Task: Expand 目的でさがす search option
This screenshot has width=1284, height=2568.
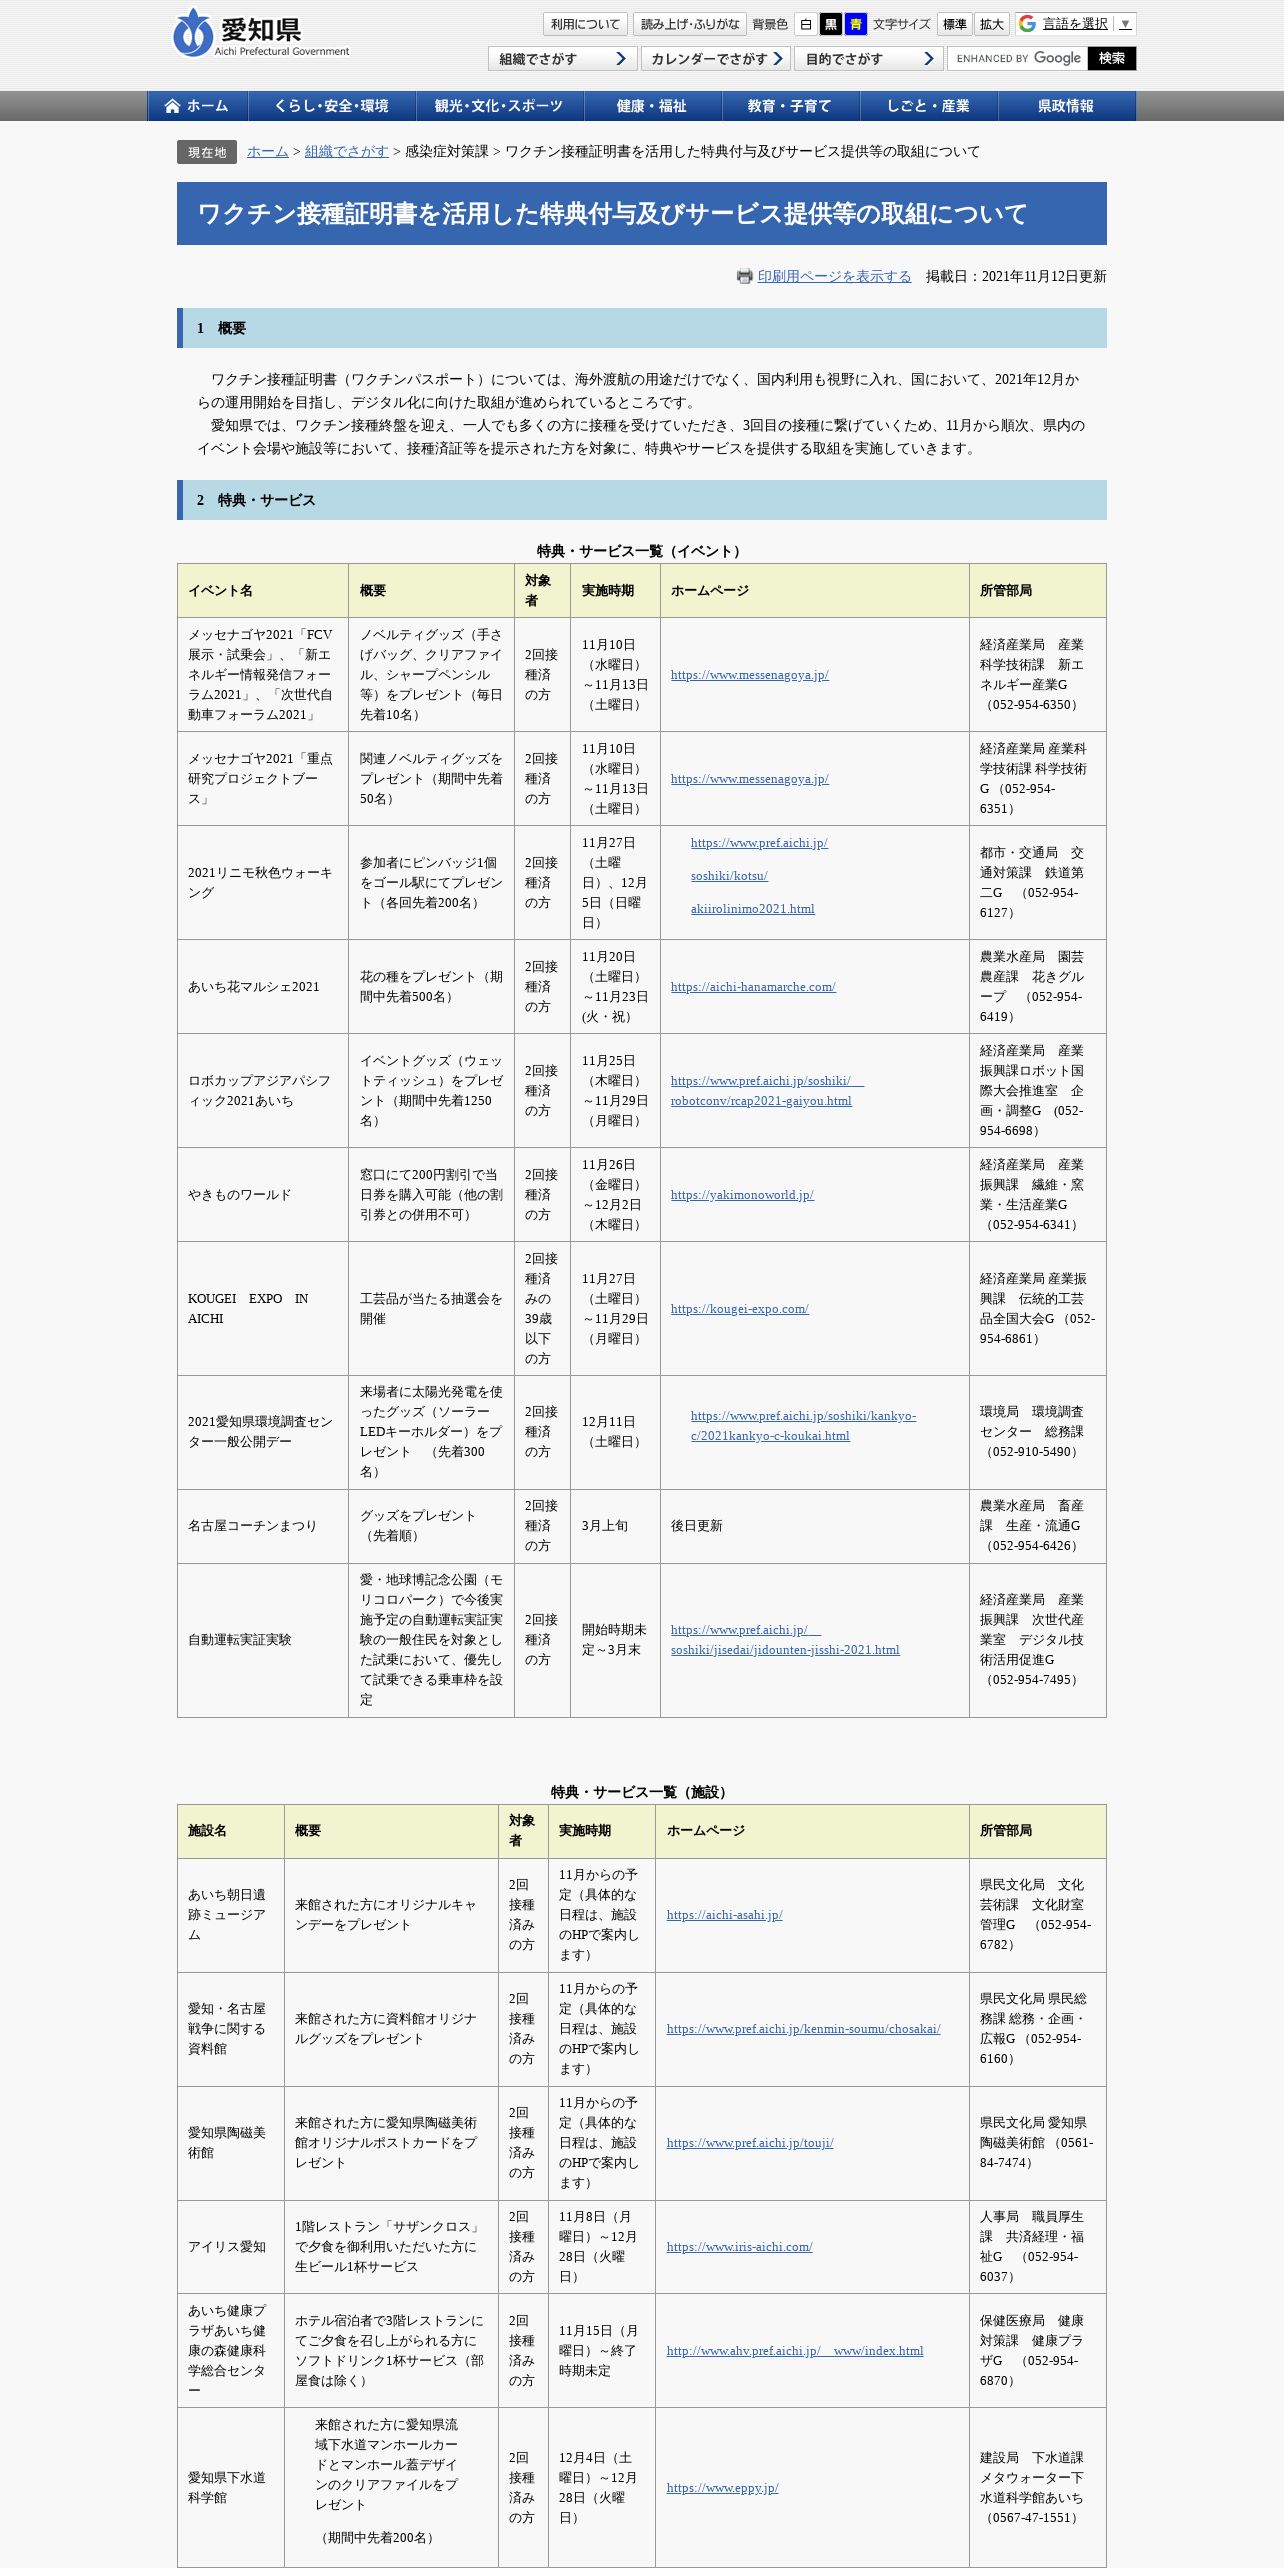Action: click(869, 59)
